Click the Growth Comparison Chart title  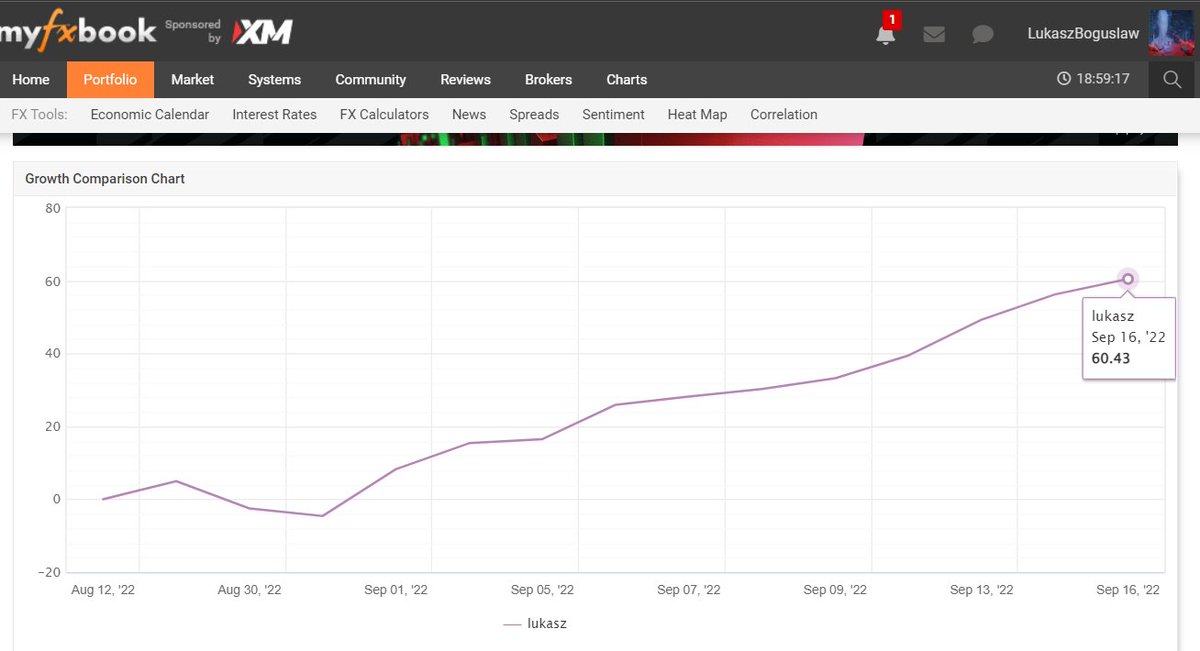pos(105,179)
